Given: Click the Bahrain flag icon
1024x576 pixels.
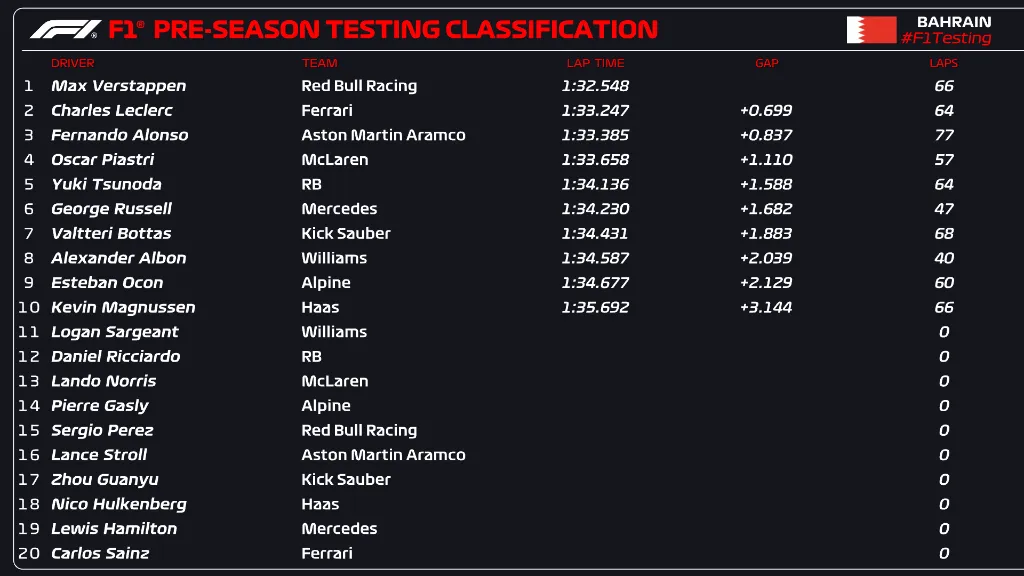Looking at the screenshot, I should (x=871, y=30).
